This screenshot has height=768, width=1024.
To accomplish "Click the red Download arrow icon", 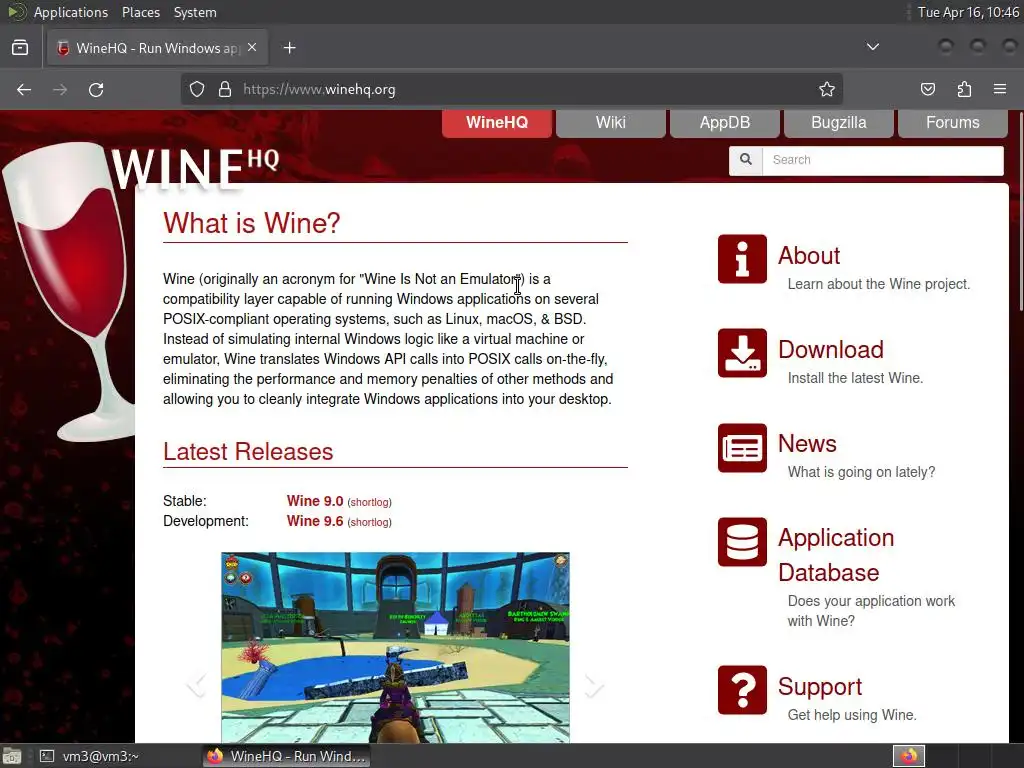I will (742, 353).
